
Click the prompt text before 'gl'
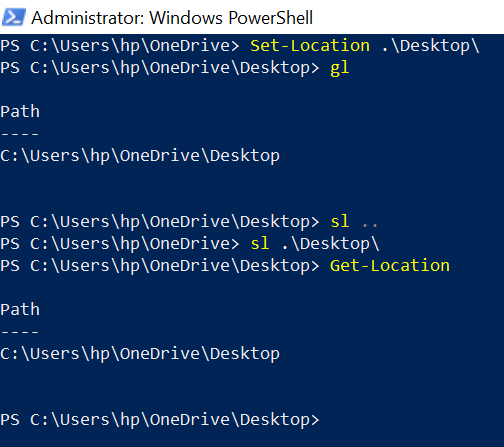tap(160, 68)
